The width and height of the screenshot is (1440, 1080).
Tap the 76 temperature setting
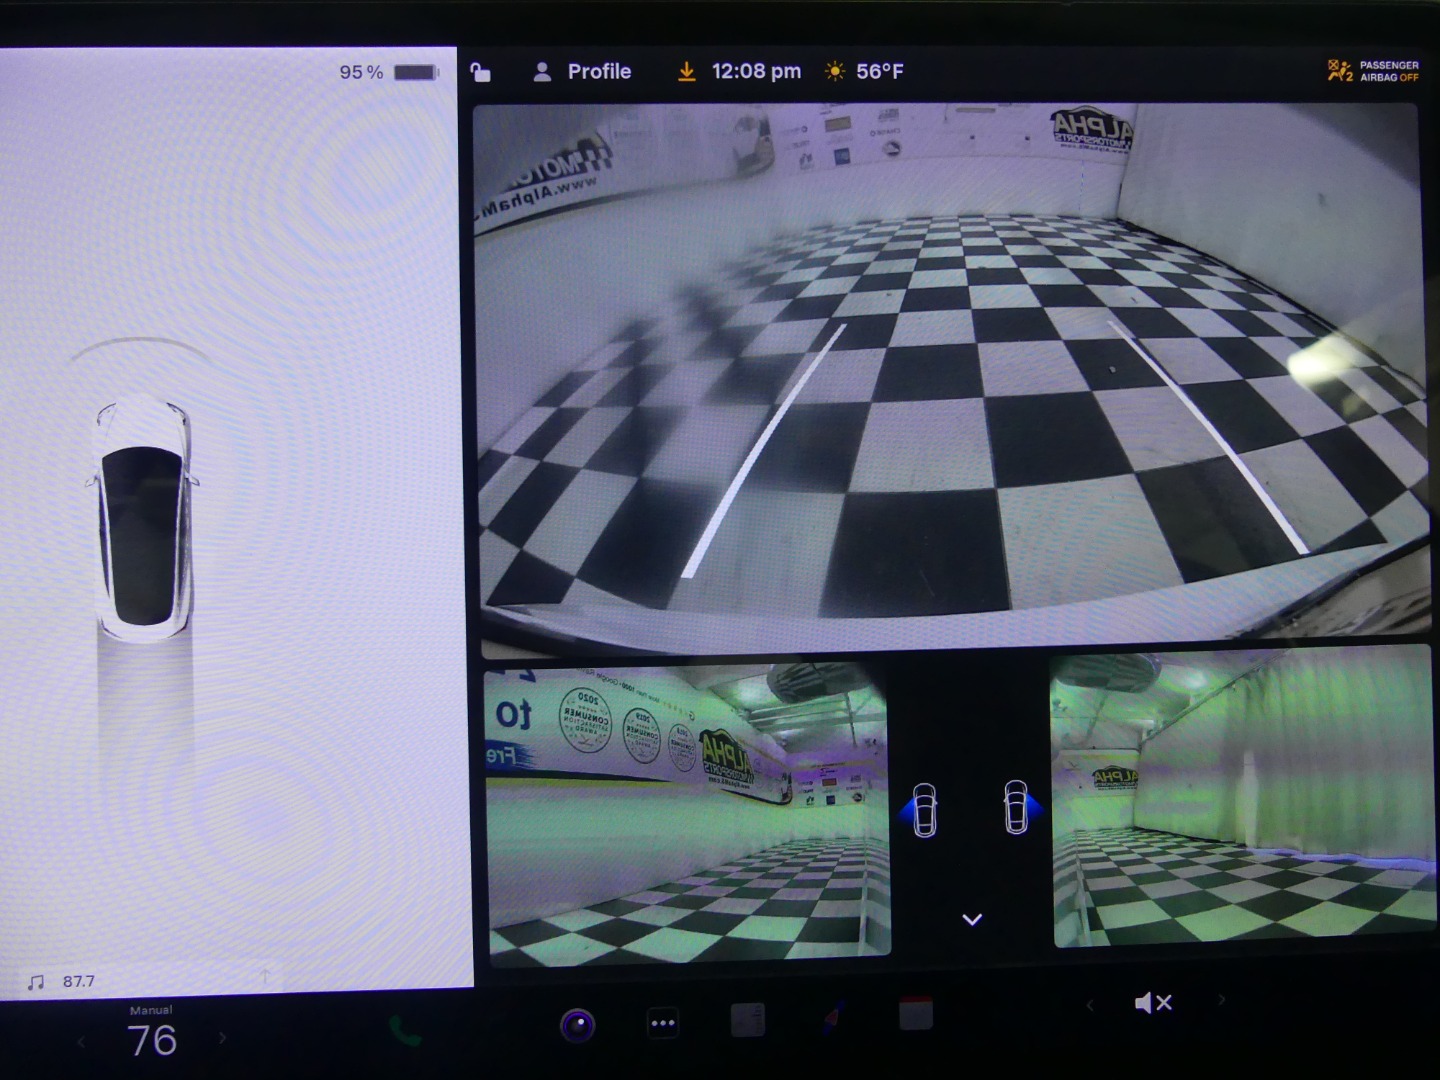[x=152, y=1040]
